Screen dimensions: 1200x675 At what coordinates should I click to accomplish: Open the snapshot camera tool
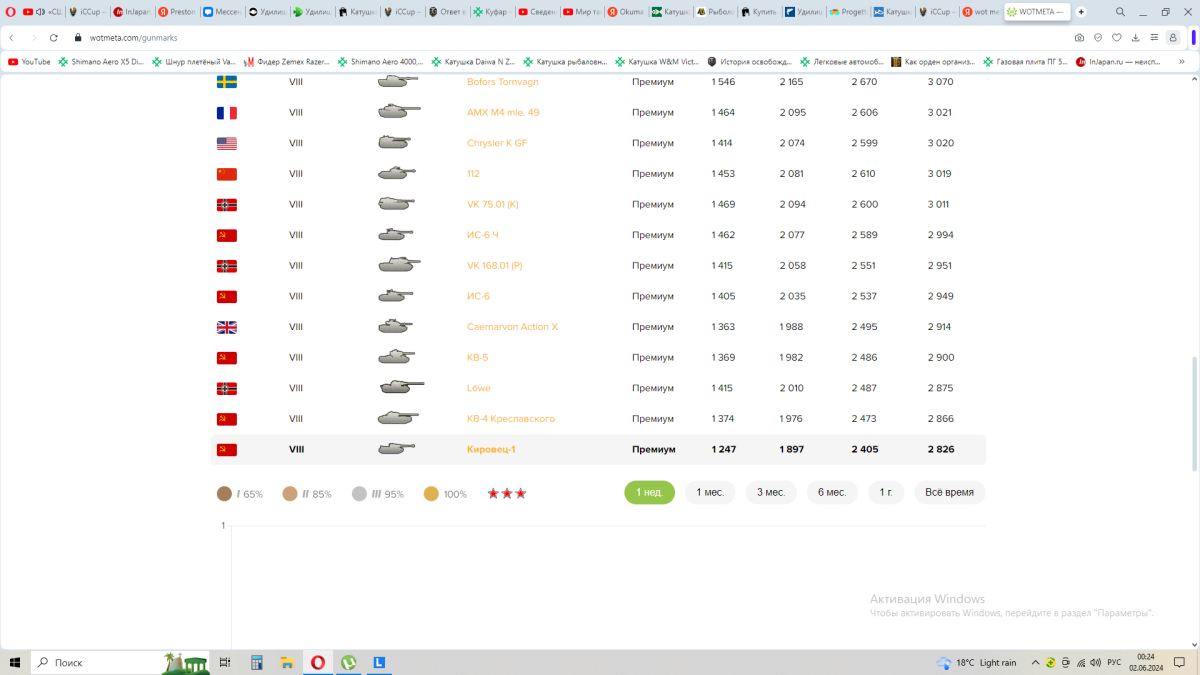tap(1079, 37)
